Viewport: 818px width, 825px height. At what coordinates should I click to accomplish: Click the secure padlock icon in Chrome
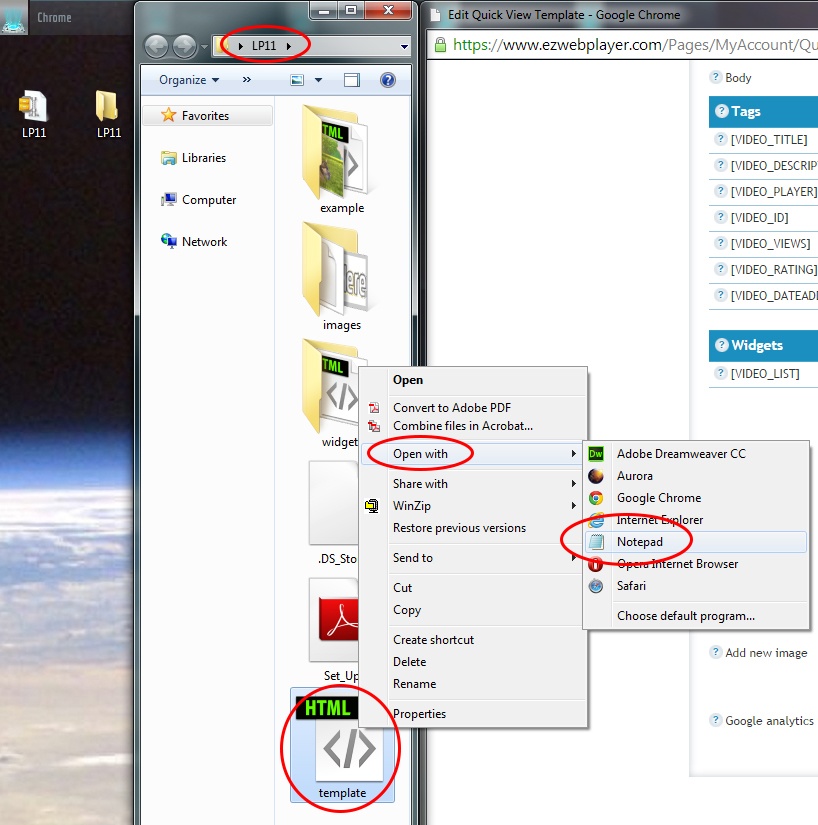point(440,45)
